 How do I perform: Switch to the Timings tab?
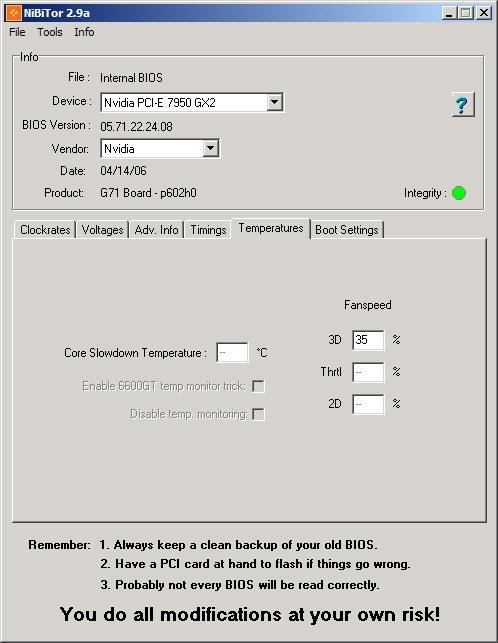point(208,230)
